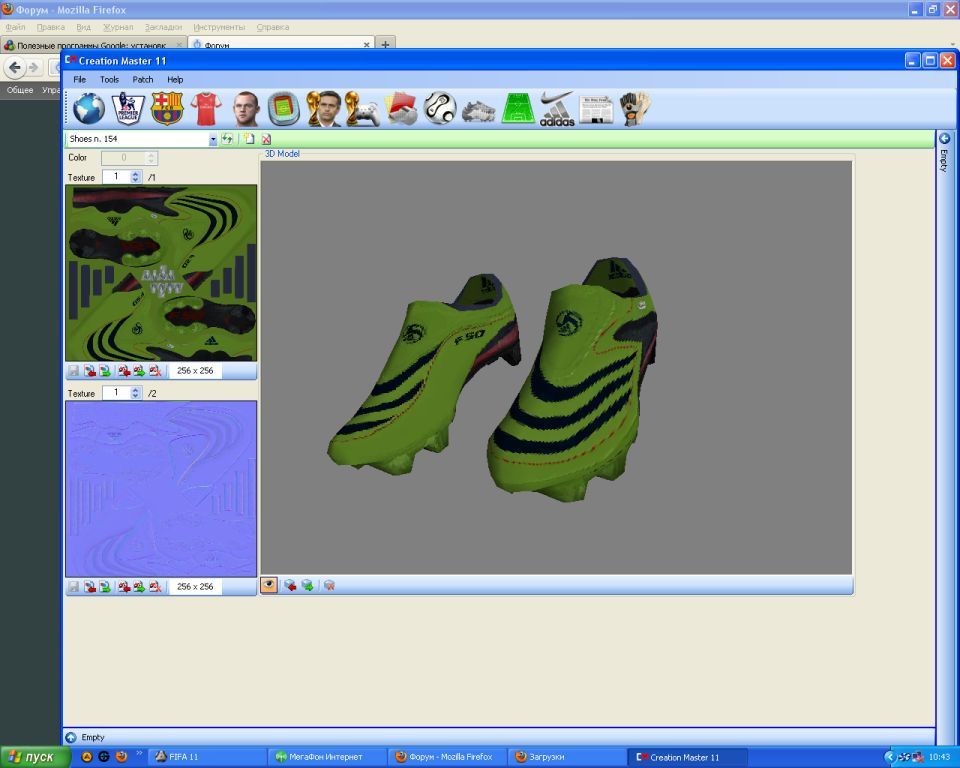Open the Tournament editor trophy-and-gamepad icon
Screen dimensions: 960x768
362,109
